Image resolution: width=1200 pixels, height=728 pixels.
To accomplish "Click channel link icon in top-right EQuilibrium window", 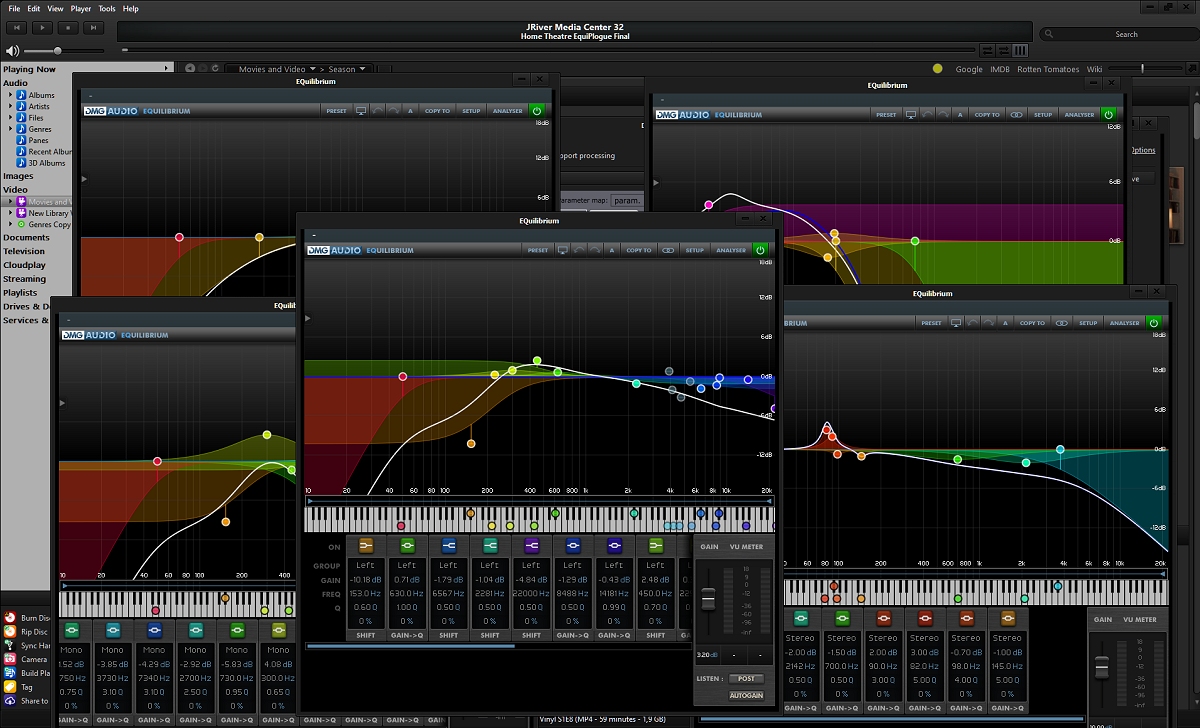I will click(1016, 115).
